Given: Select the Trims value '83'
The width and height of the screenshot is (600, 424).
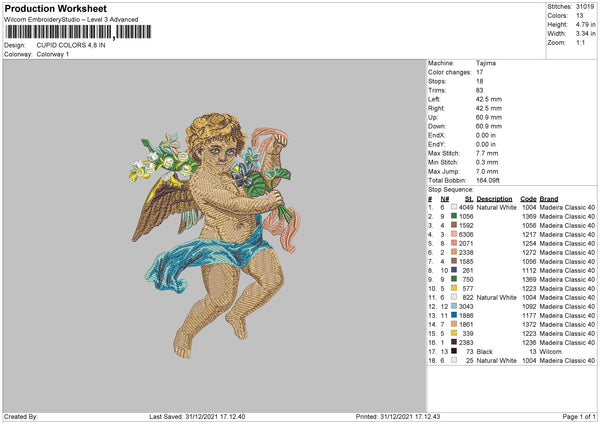Looking at the screenshot, I should pos(480,90).
